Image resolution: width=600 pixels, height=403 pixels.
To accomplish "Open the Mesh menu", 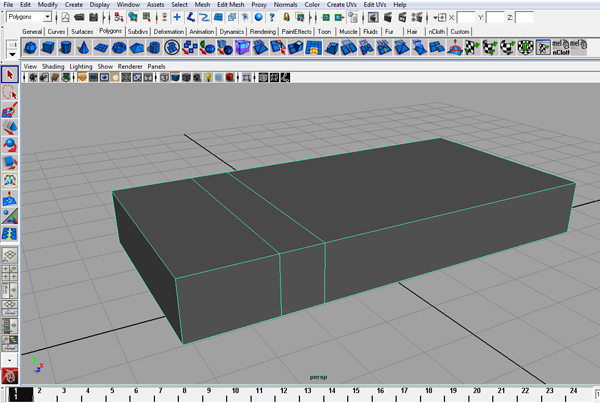I will [x=202, y=5].
